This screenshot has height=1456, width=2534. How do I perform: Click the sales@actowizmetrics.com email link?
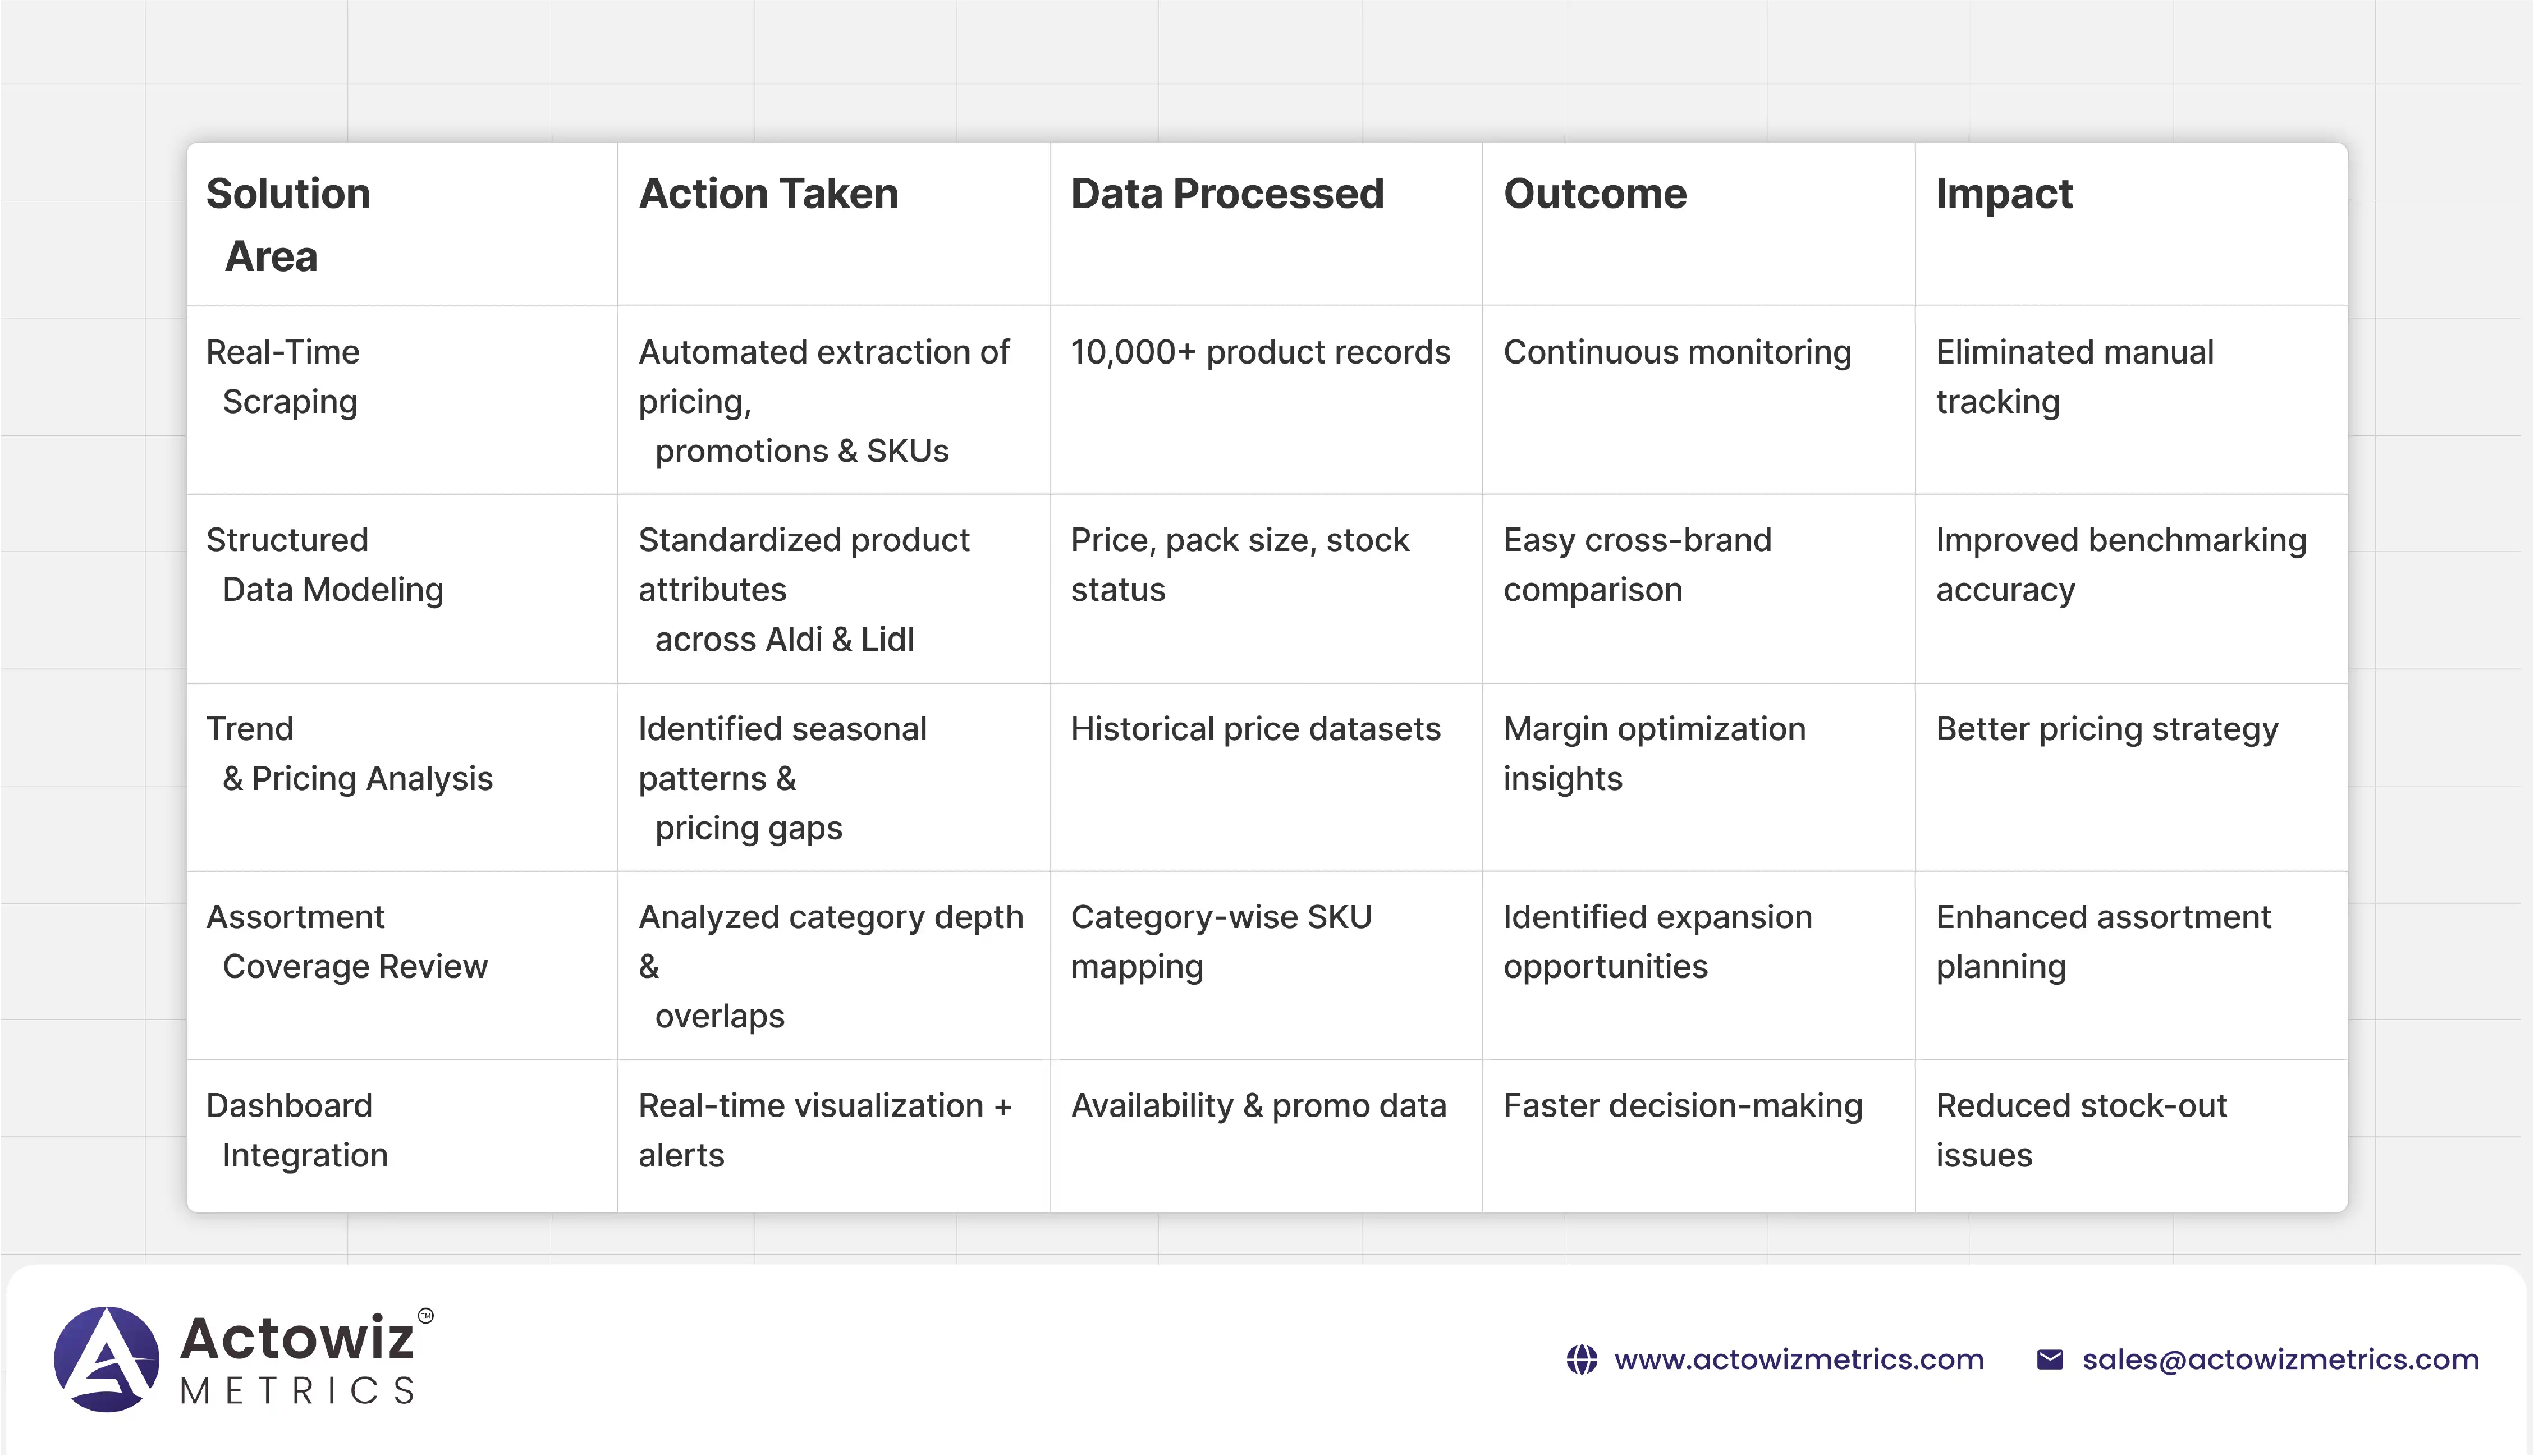coord(2280,1359)
